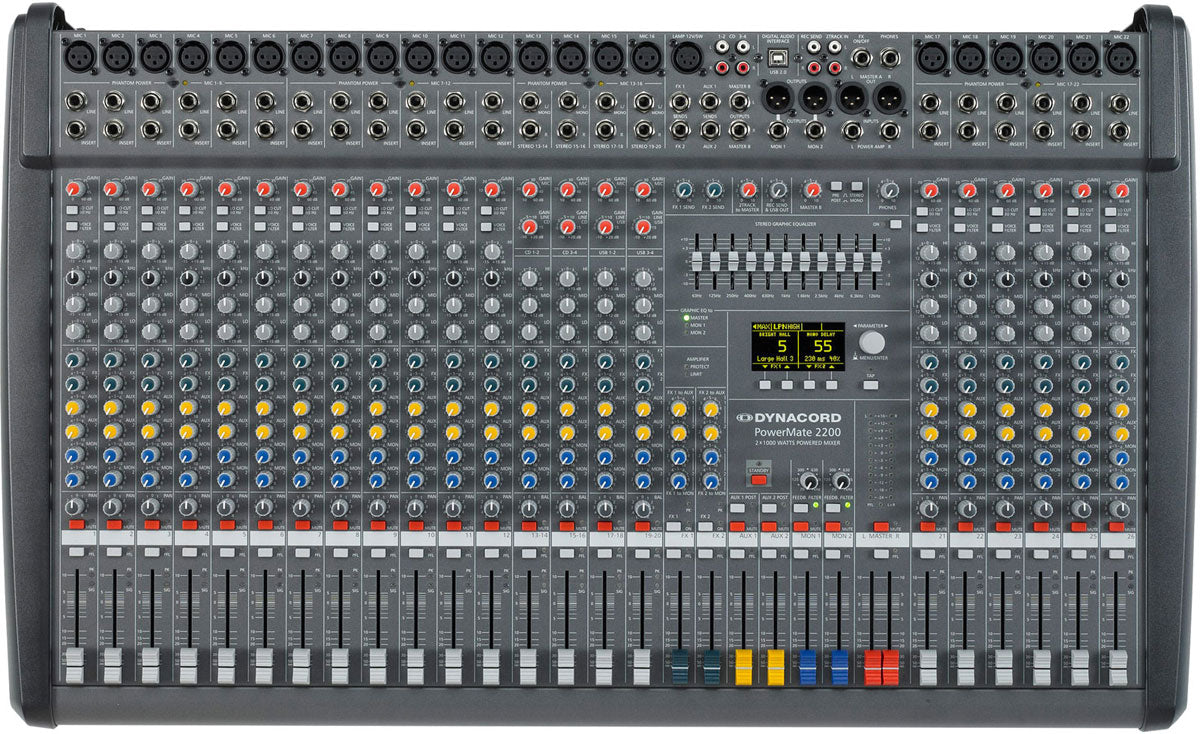Viewport: 1200px width, 734px height.
Task: Click the LAMP 12V/5W socket
Action: click(x=687, y=58)
